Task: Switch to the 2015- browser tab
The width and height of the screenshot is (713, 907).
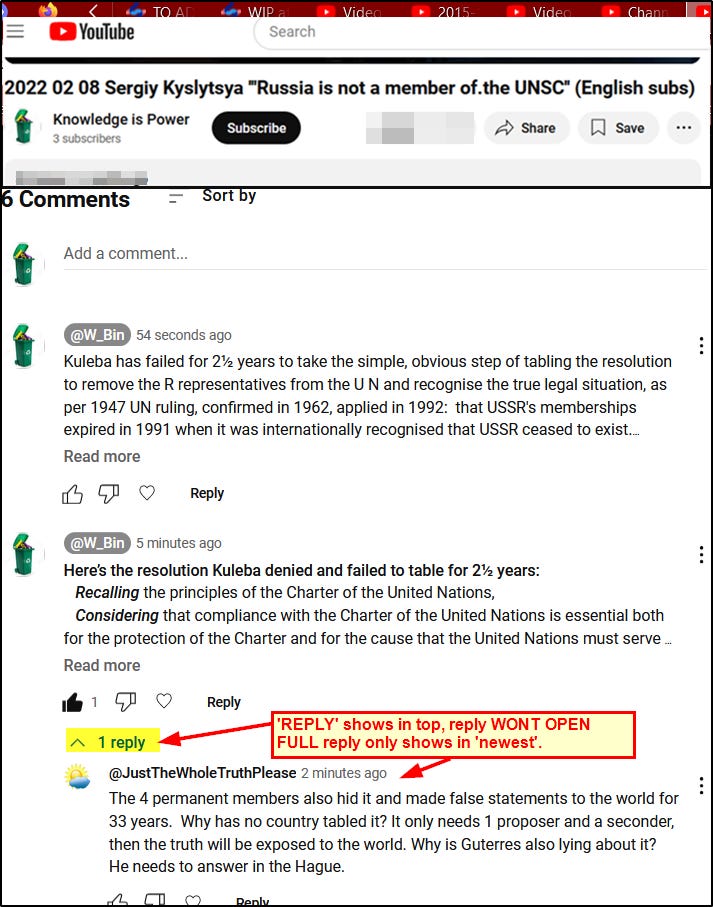Action: click(x=445, y=10)
